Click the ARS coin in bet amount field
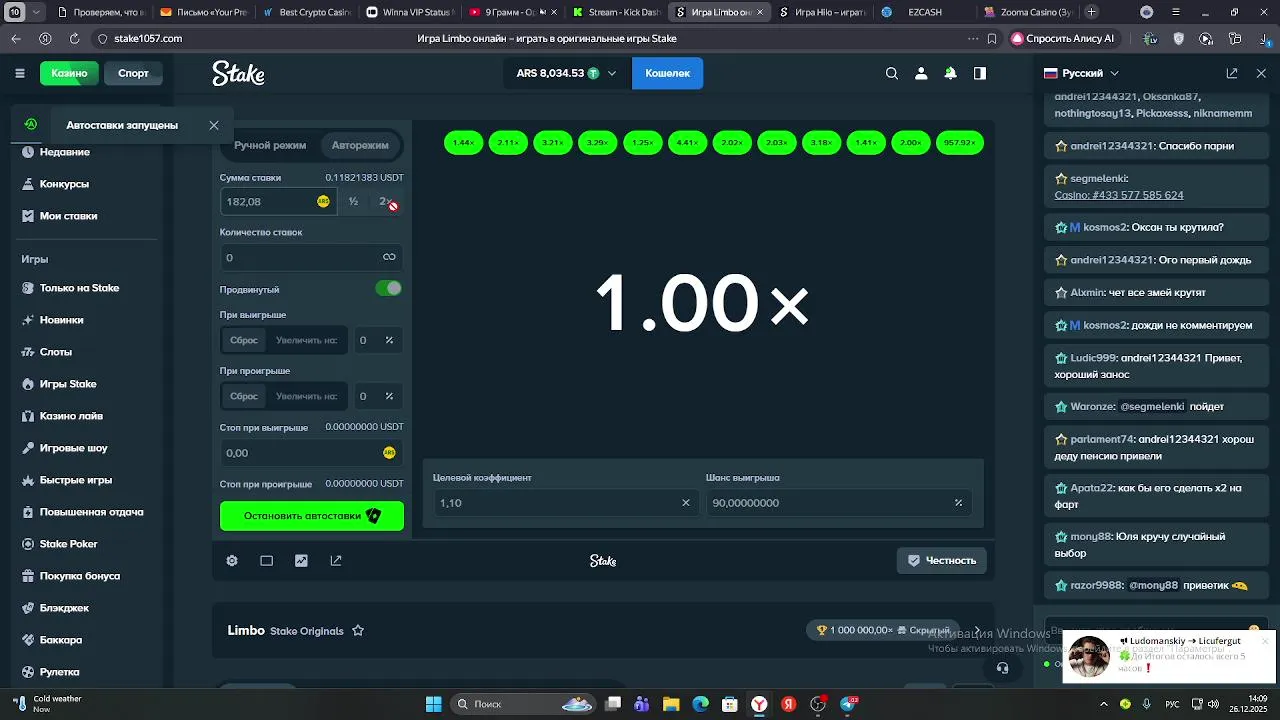The image size is (1280, 720). pos(323,201)
